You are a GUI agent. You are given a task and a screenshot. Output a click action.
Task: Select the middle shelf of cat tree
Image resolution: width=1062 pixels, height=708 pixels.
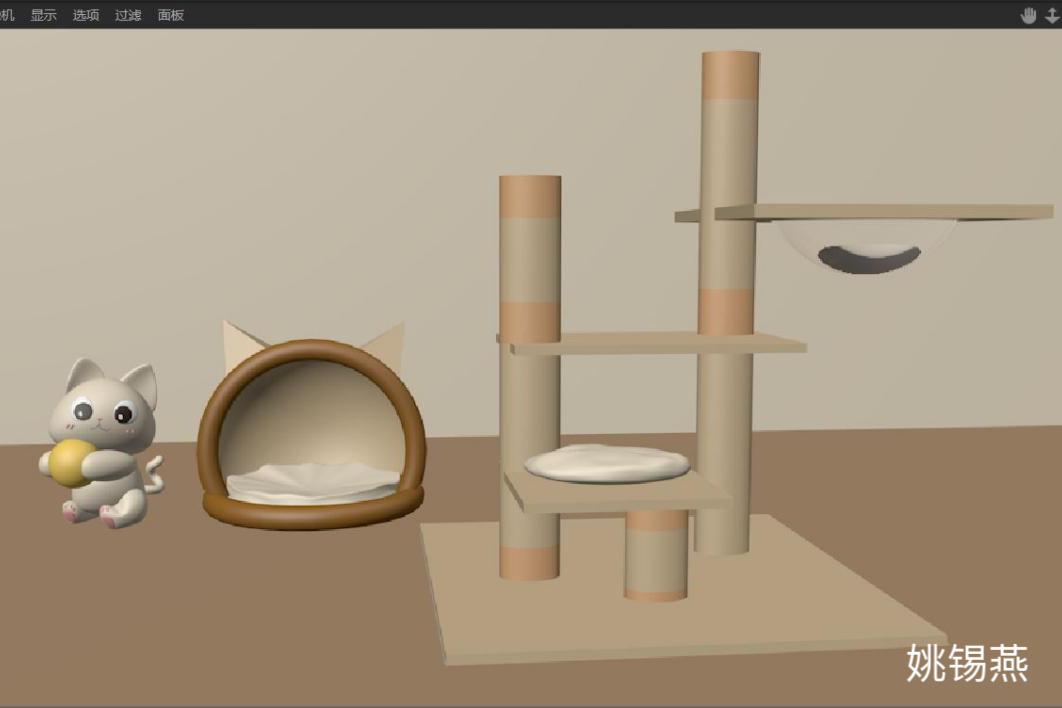click(657, 344)
